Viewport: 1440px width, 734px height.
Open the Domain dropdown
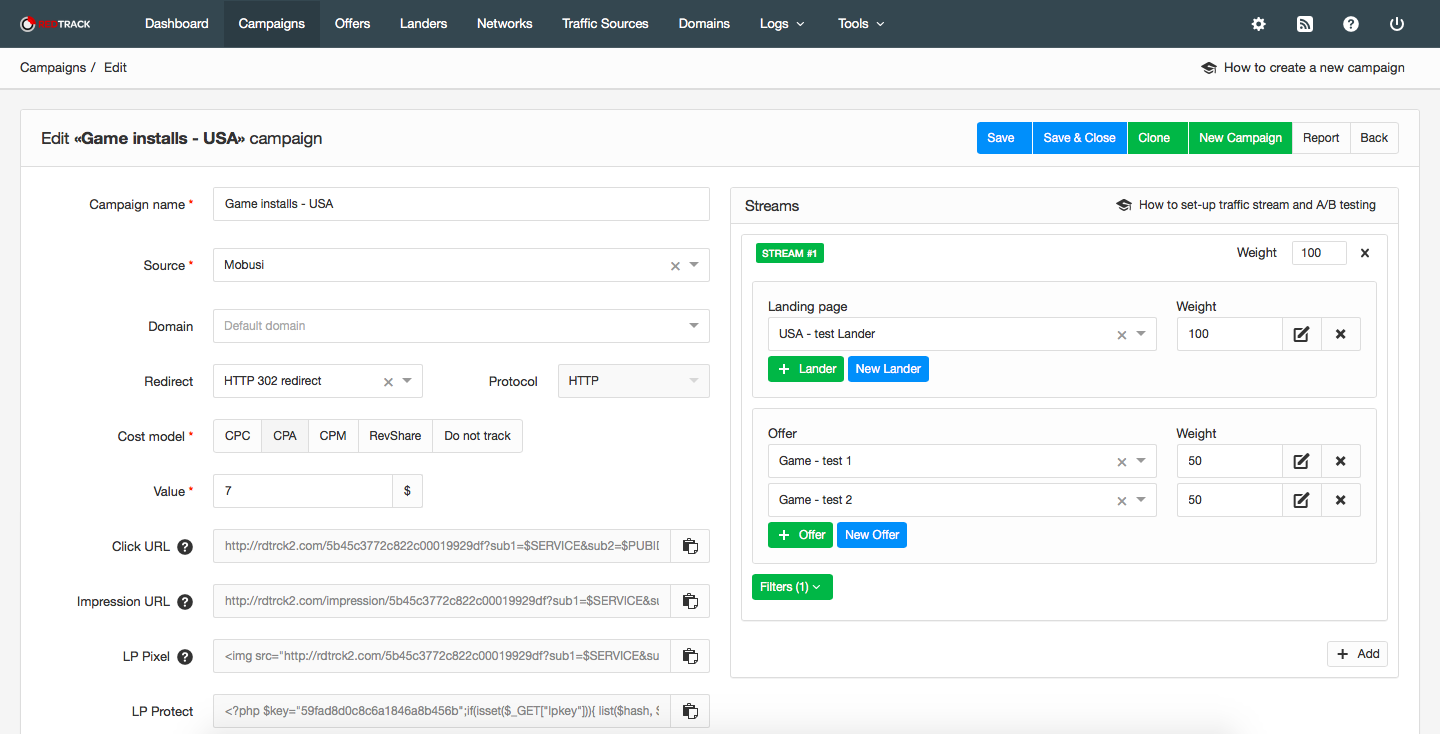point(461,326)
